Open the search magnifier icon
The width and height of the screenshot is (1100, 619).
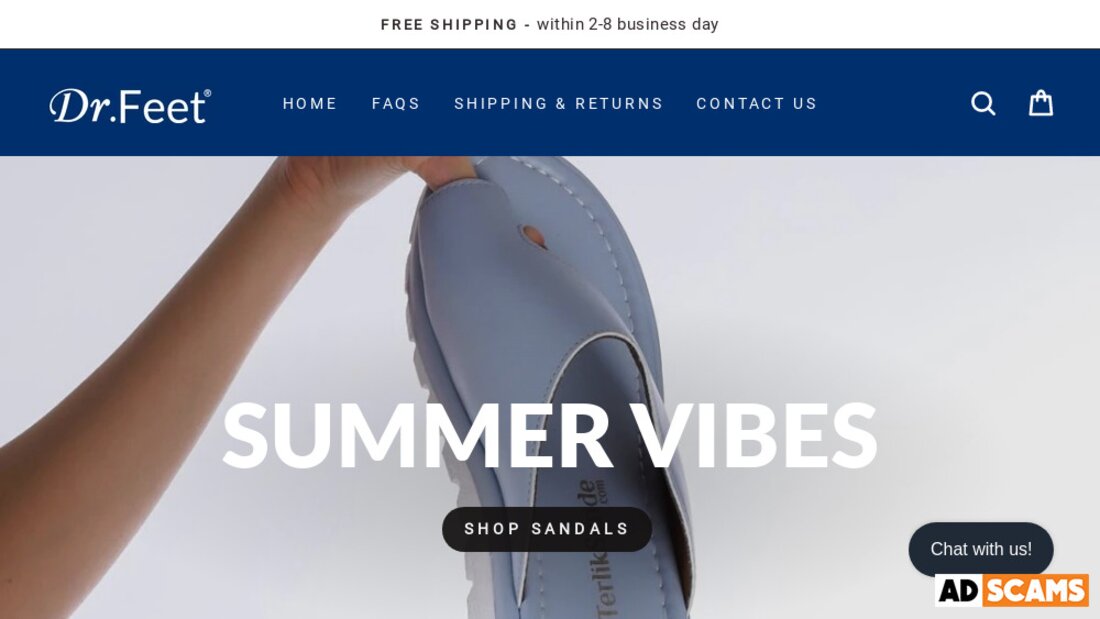point(983,103)
